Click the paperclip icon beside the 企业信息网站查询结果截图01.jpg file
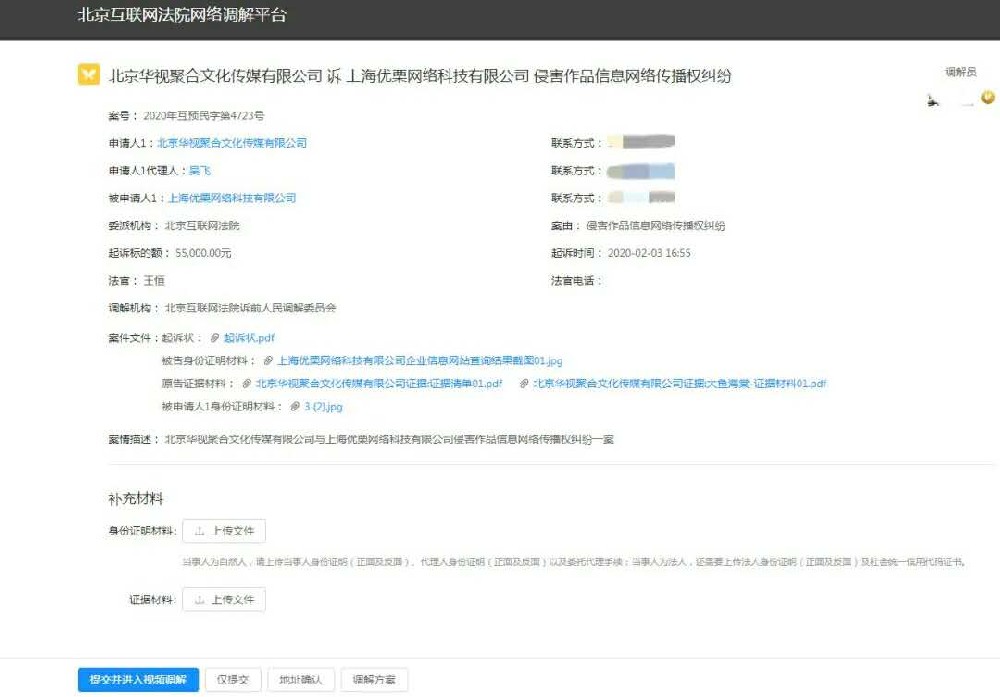Viewport: 1000px width, 697px height. click(x=267, y=361)
